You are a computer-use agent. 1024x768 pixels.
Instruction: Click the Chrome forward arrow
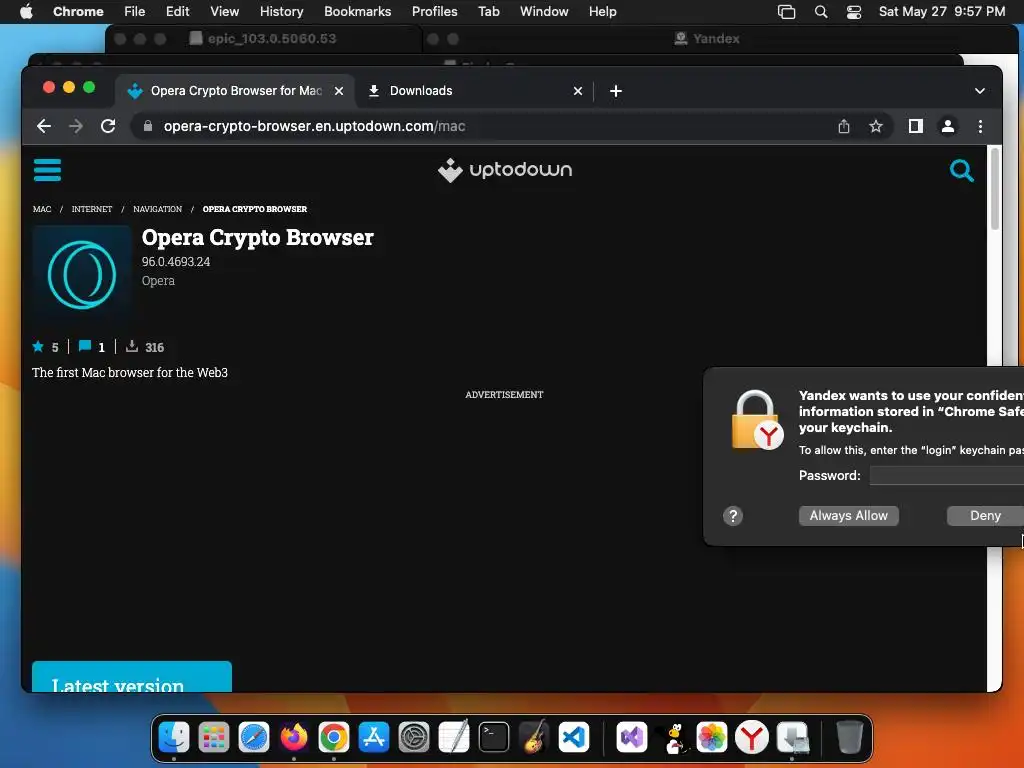76,126
